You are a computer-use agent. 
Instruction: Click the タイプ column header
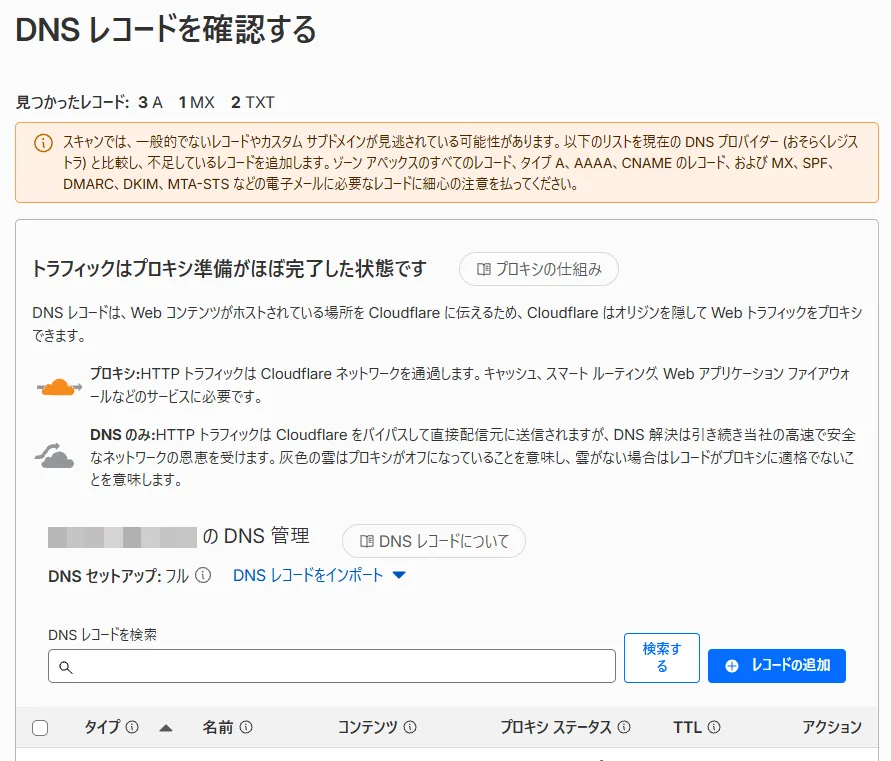(x=102, y=727)
